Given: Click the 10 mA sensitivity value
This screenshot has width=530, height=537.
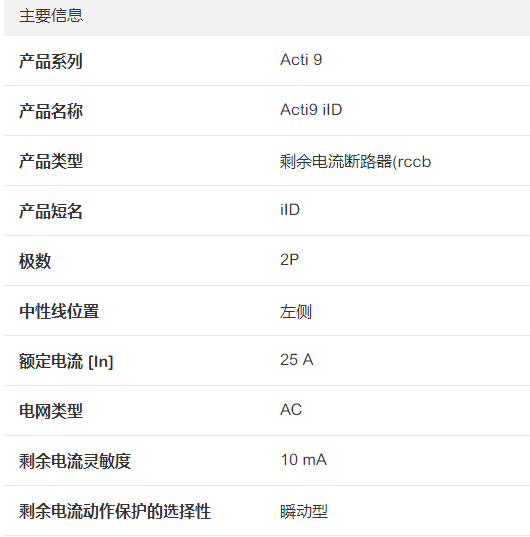Looking at the screenshot, I should pyautogui.click(x=303, y=460).
